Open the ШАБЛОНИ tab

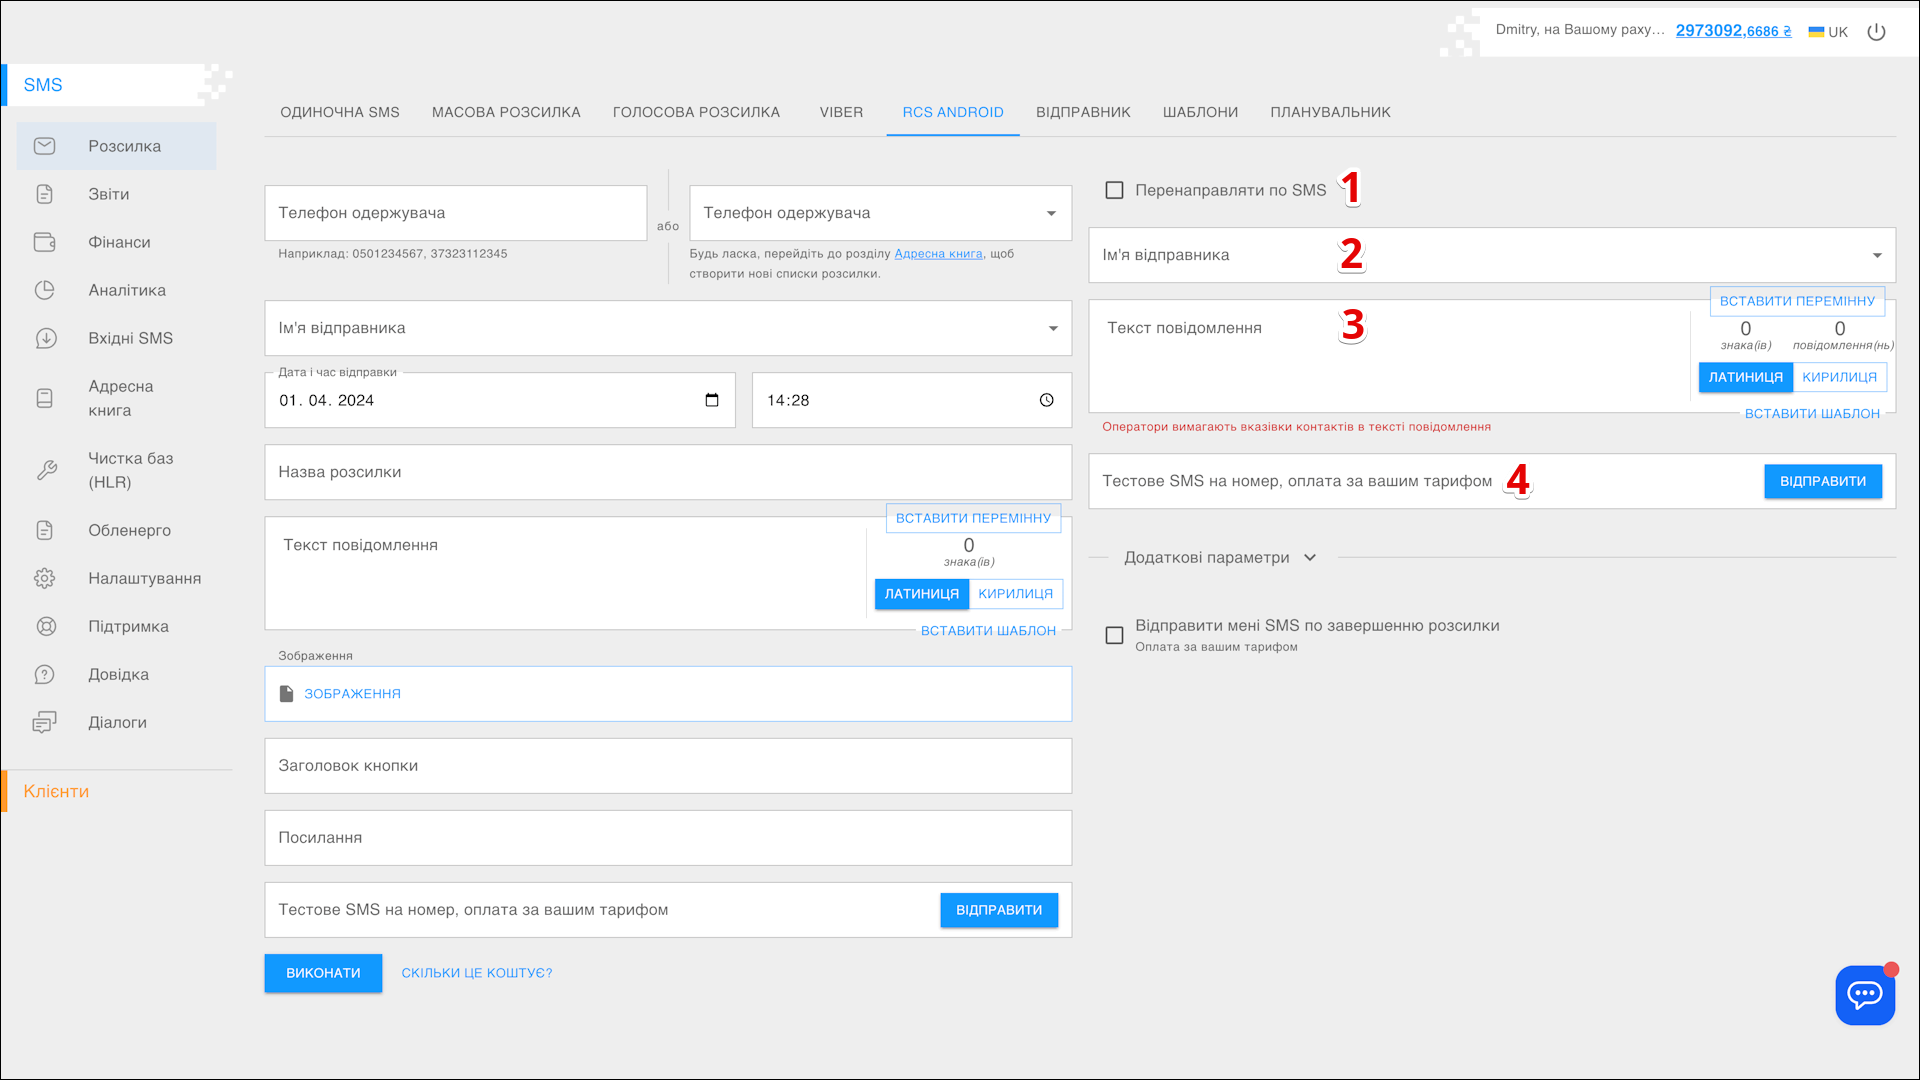[x=1200, y=112]
